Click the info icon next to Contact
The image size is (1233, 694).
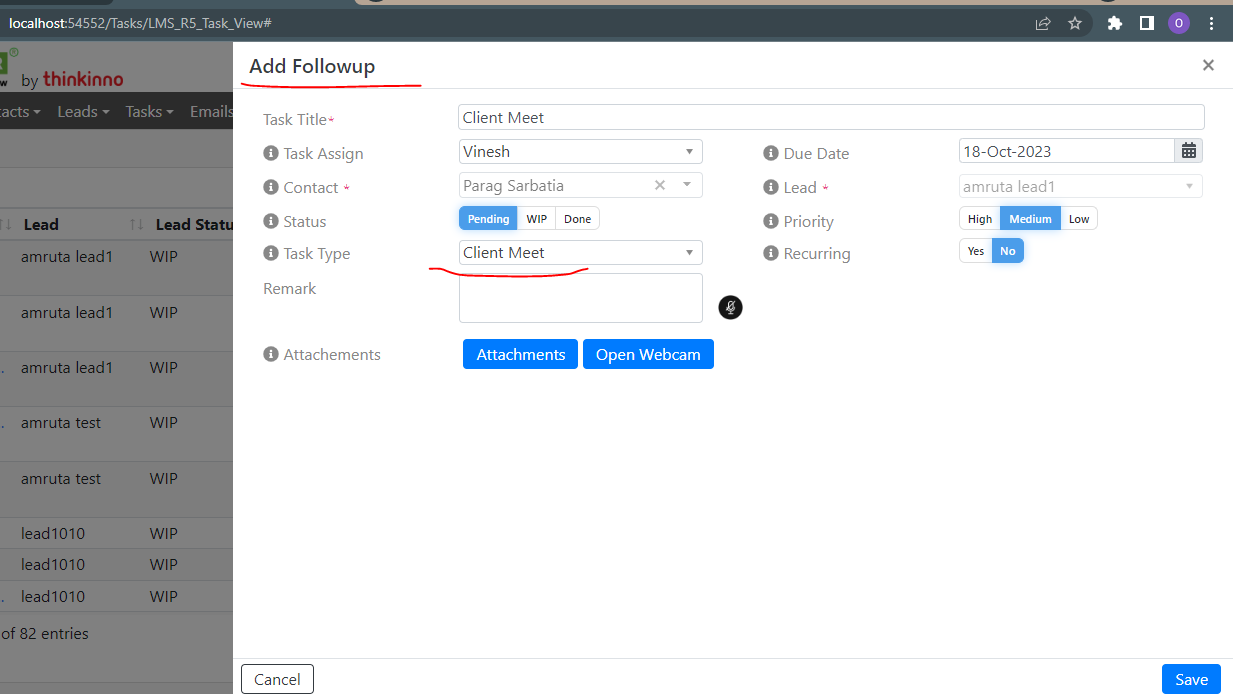(270, 187)
